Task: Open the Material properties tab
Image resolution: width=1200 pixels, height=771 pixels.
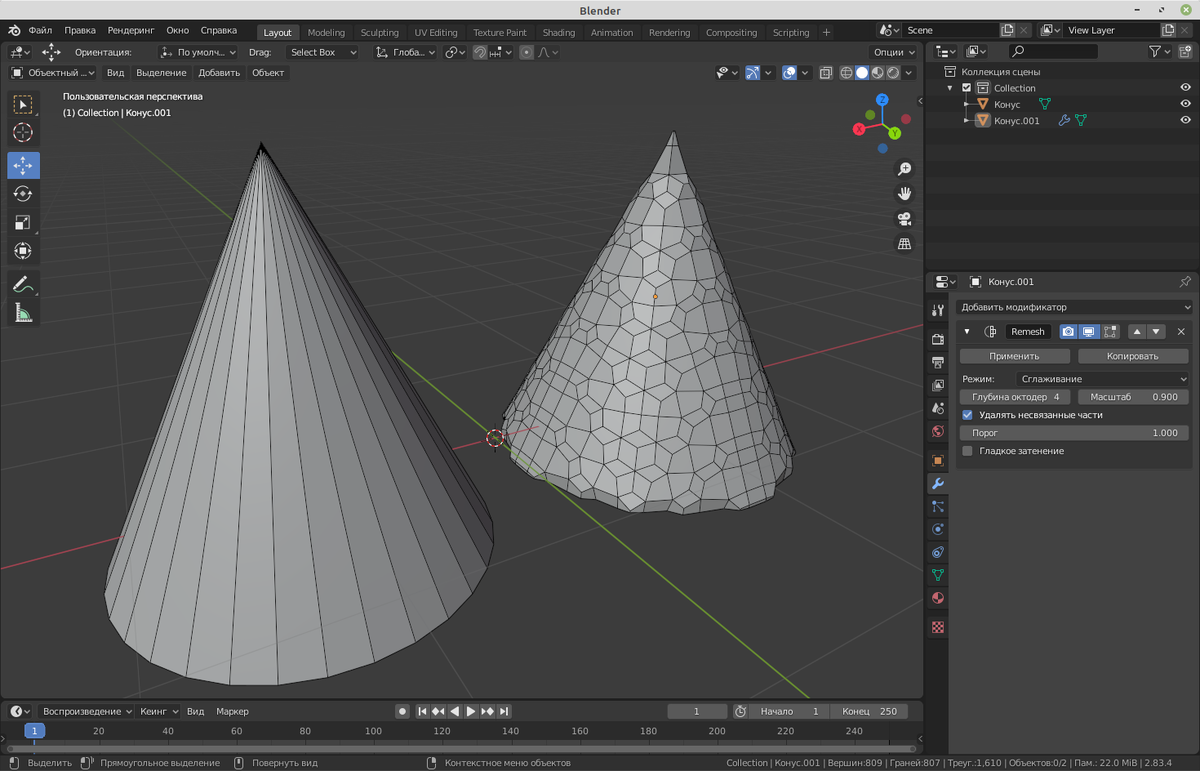Action: point(938,599)
